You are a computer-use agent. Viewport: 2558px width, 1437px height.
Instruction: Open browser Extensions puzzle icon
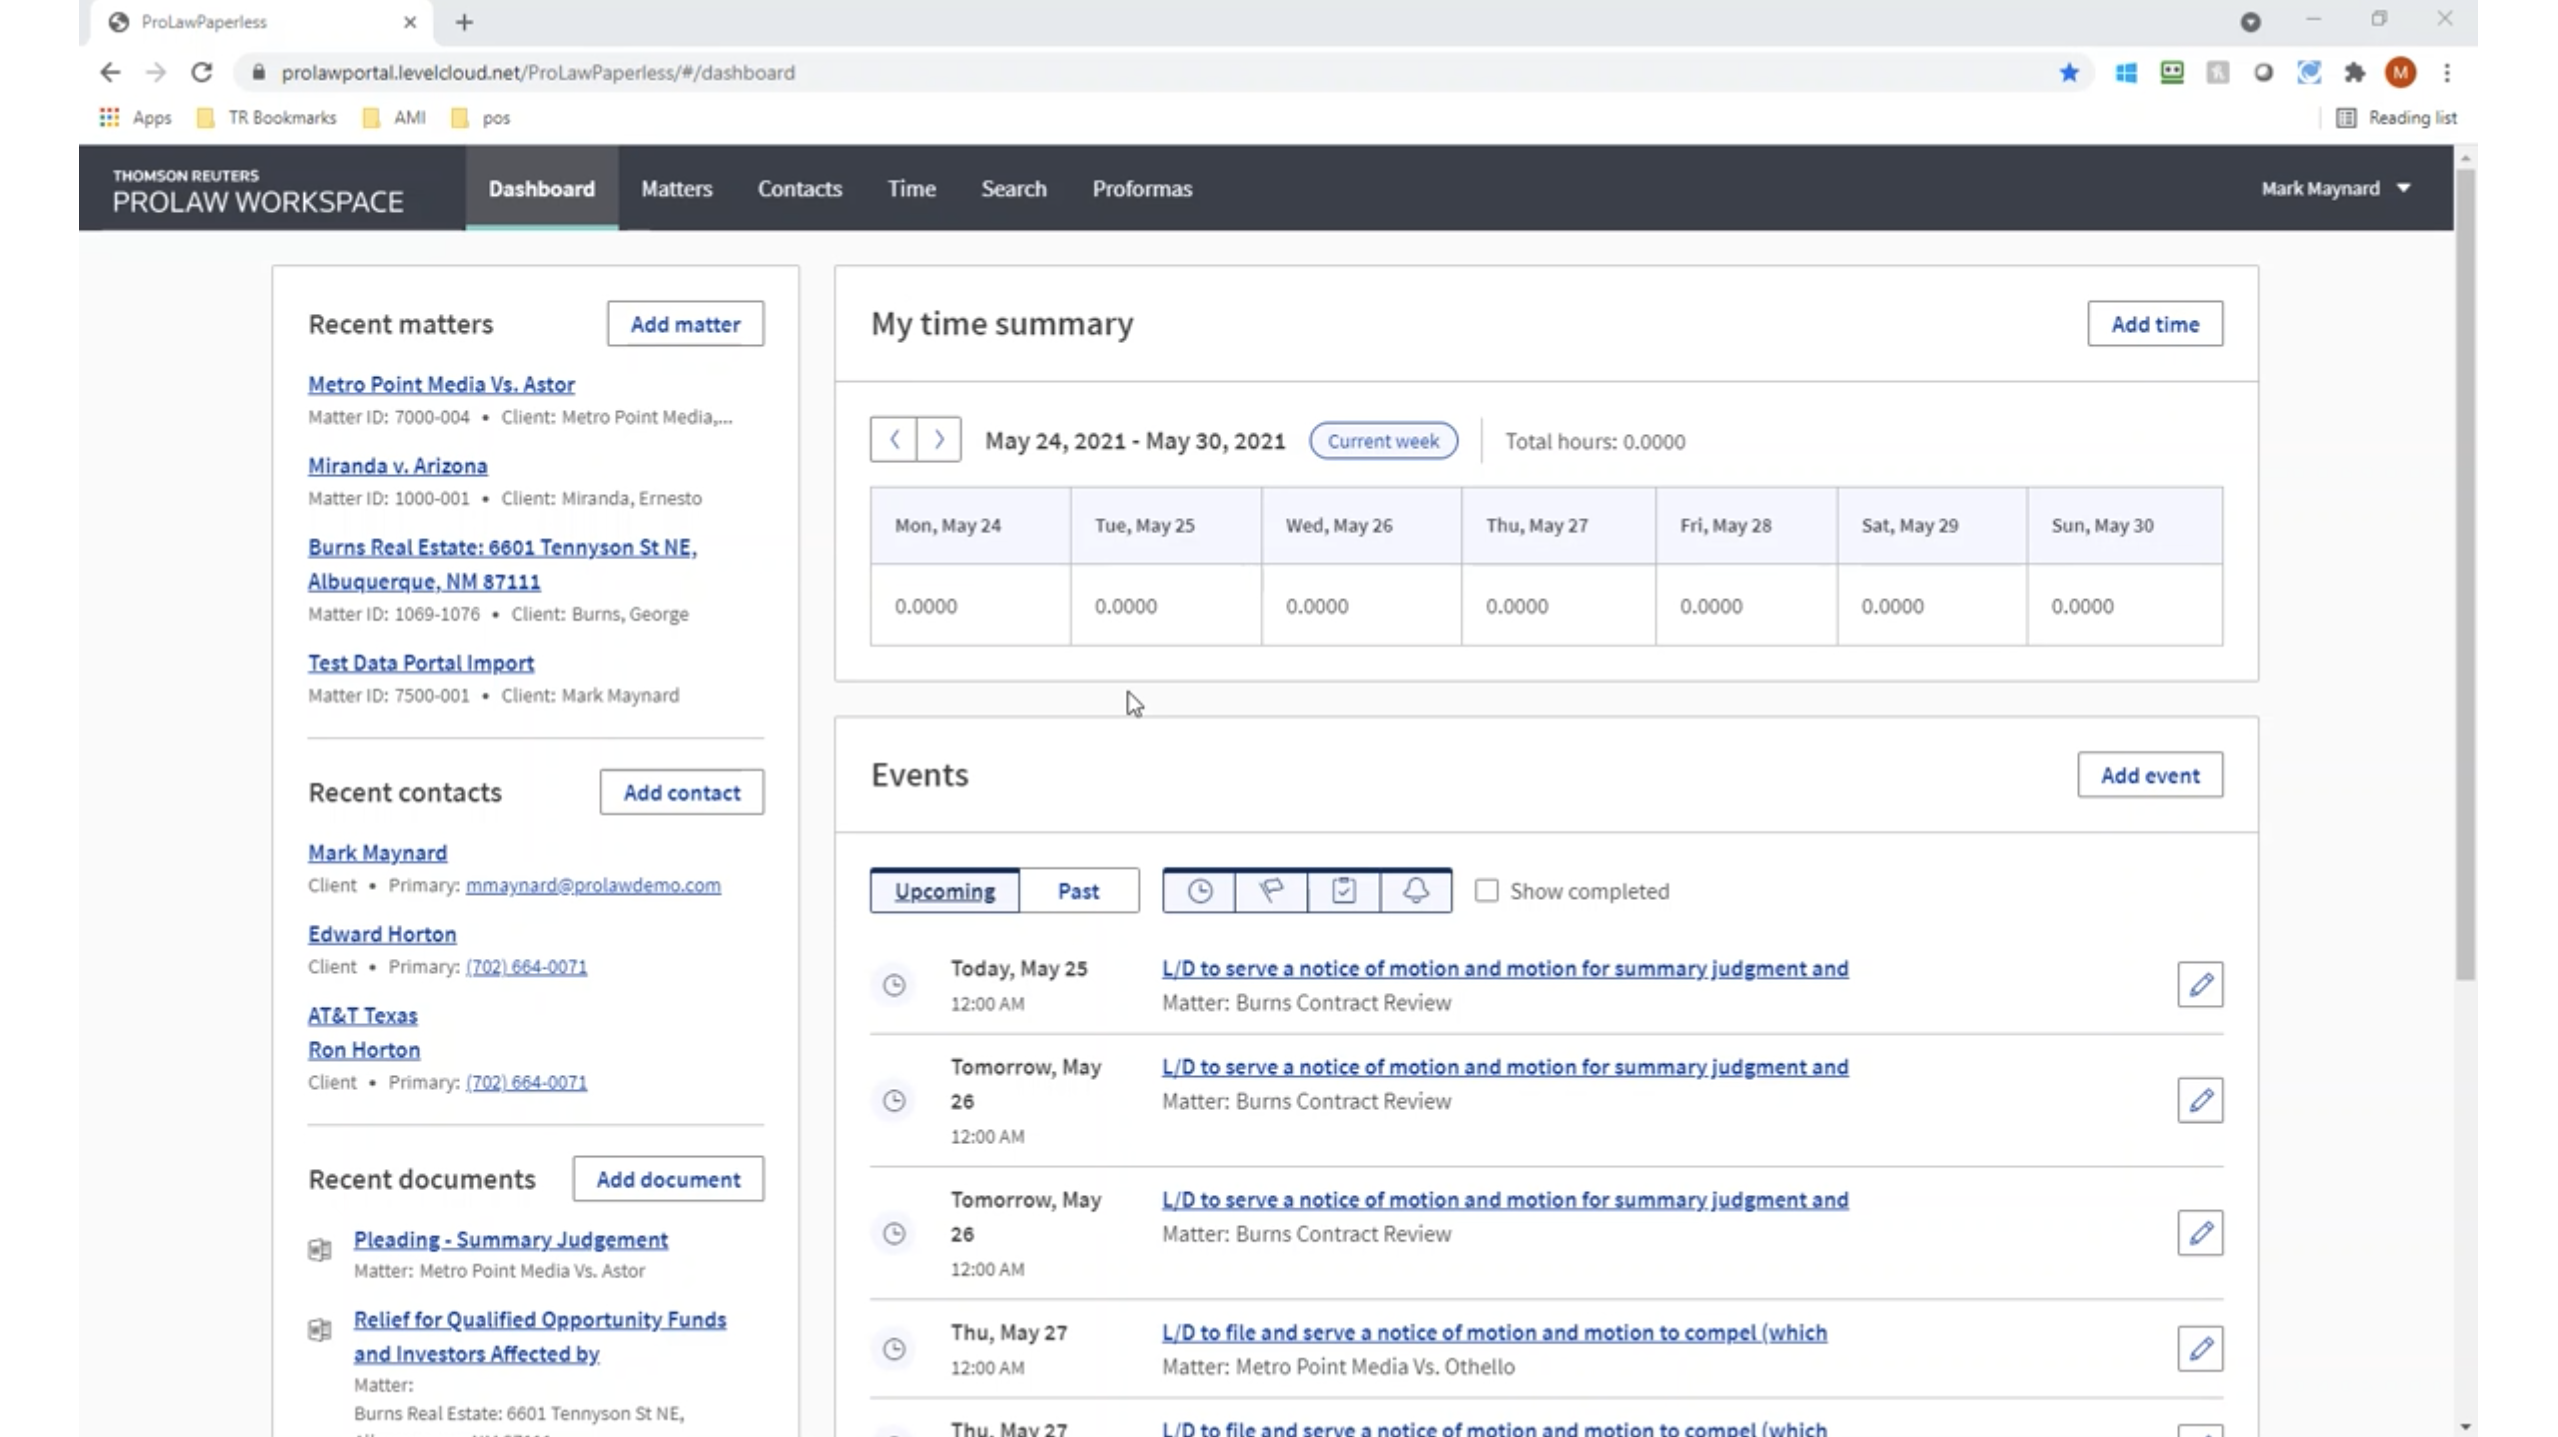tap(2354, 72)
